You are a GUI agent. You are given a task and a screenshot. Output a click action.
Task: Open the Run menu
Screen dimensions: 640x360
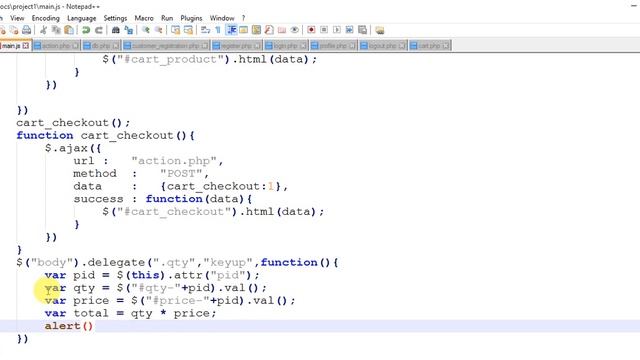coord(167,18)
